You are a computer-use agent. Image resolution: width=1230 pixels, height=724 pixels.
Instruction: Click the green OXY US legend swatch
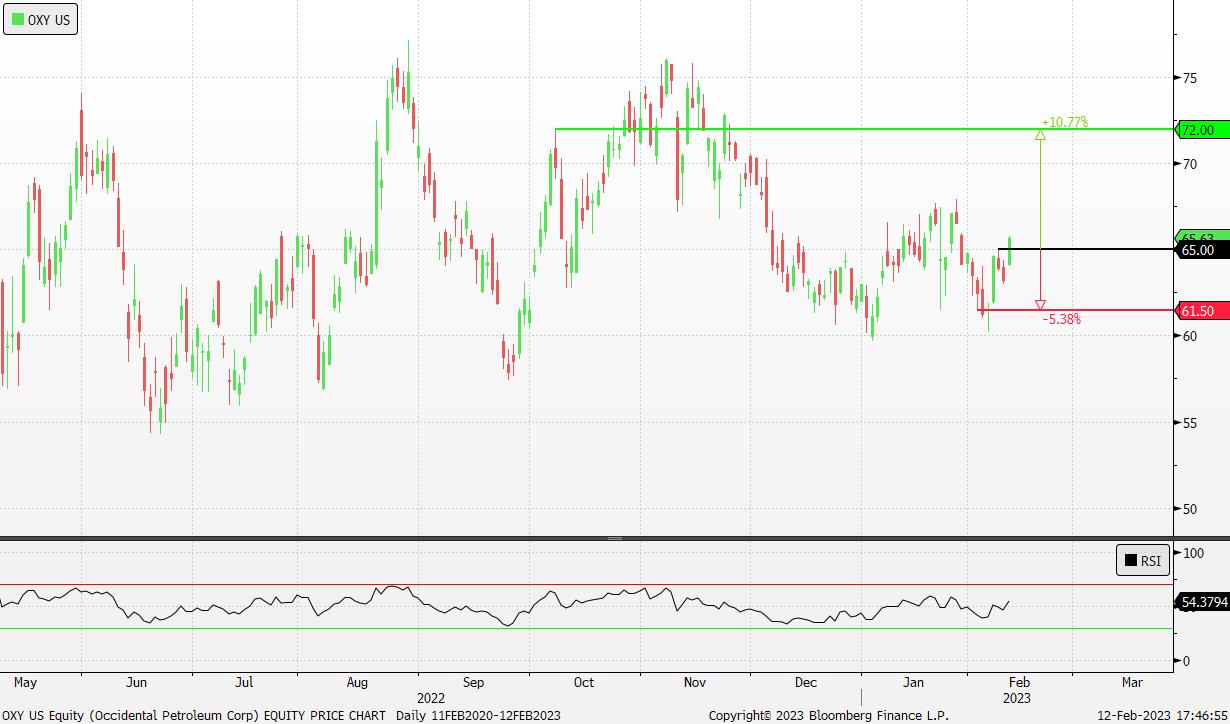point(17,20)
